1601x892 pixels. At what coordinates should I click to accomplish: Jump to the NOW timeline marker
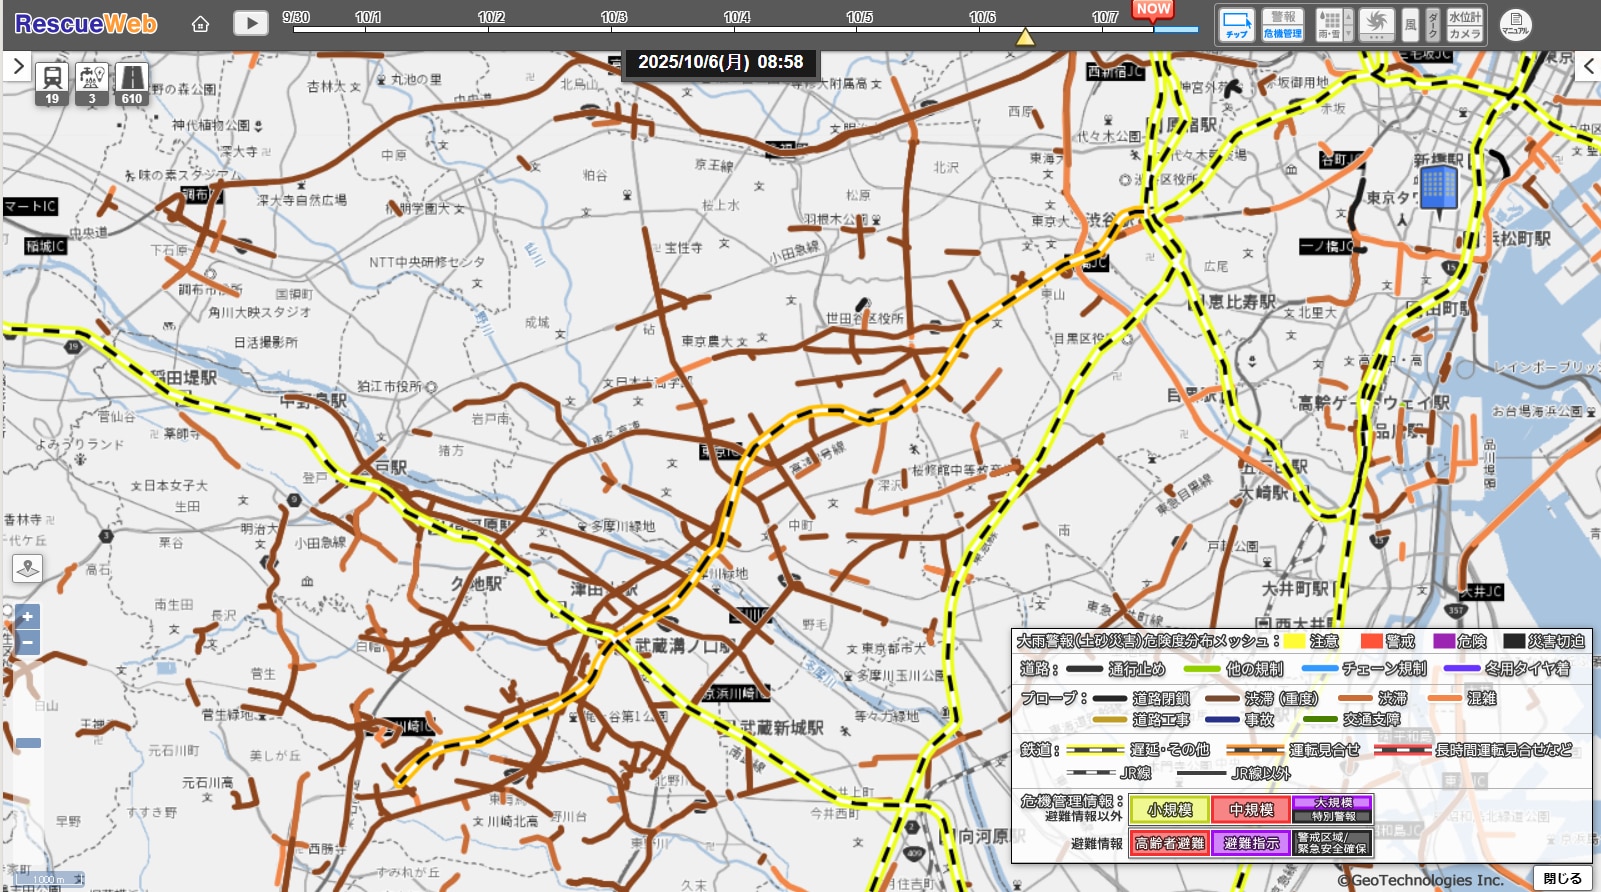click(1152, 9)
